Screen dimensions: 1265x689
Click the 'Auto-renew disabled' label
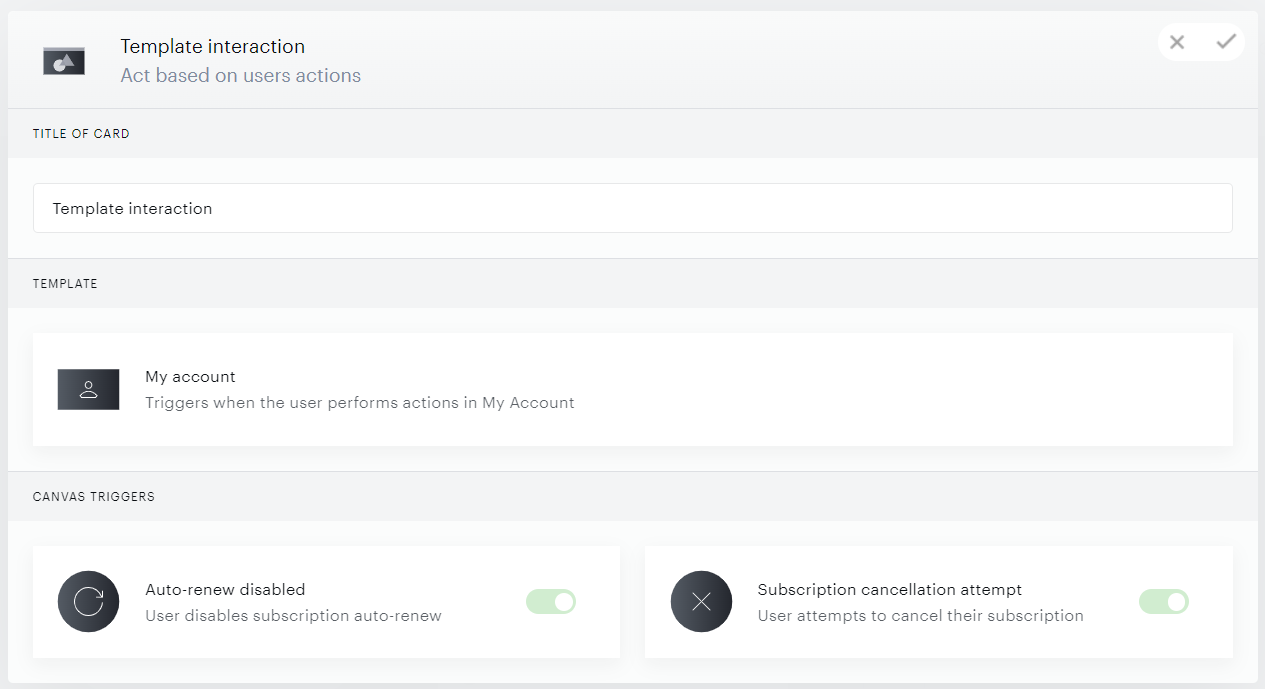pyautogui.click(x=225, y=590)
